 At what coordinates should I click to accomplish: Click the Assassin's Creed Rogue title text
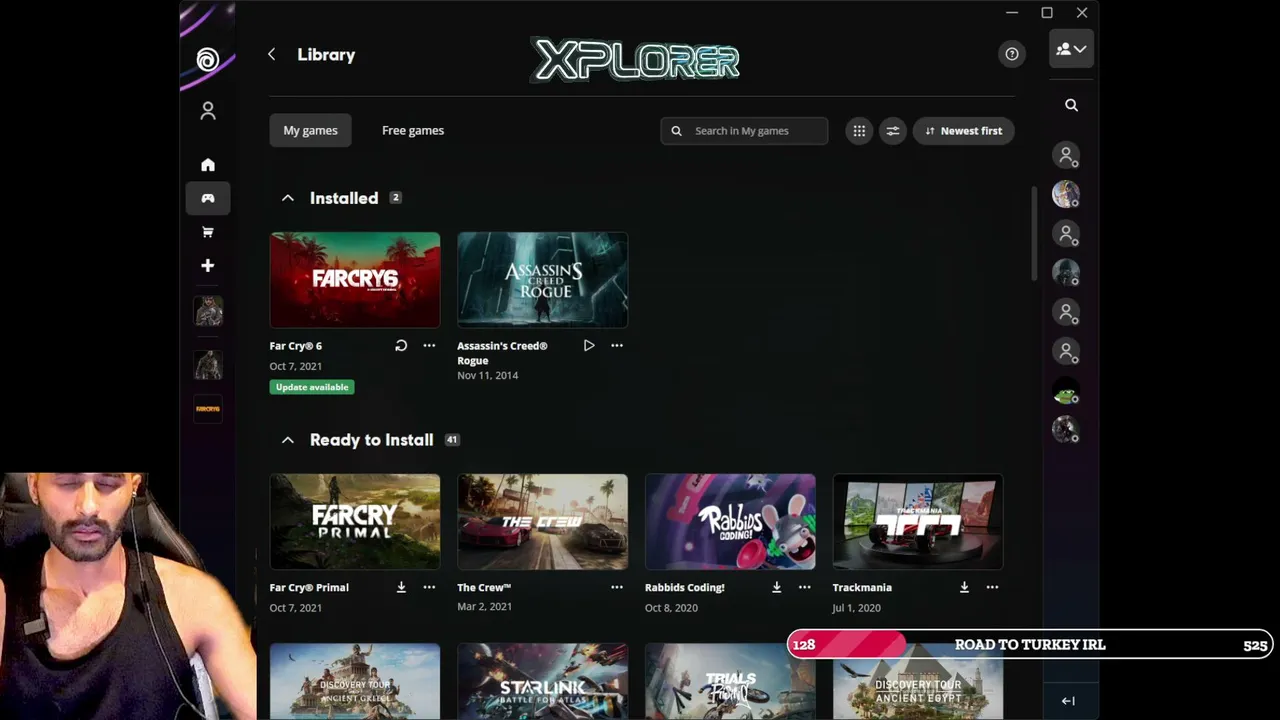coord(502,353)
